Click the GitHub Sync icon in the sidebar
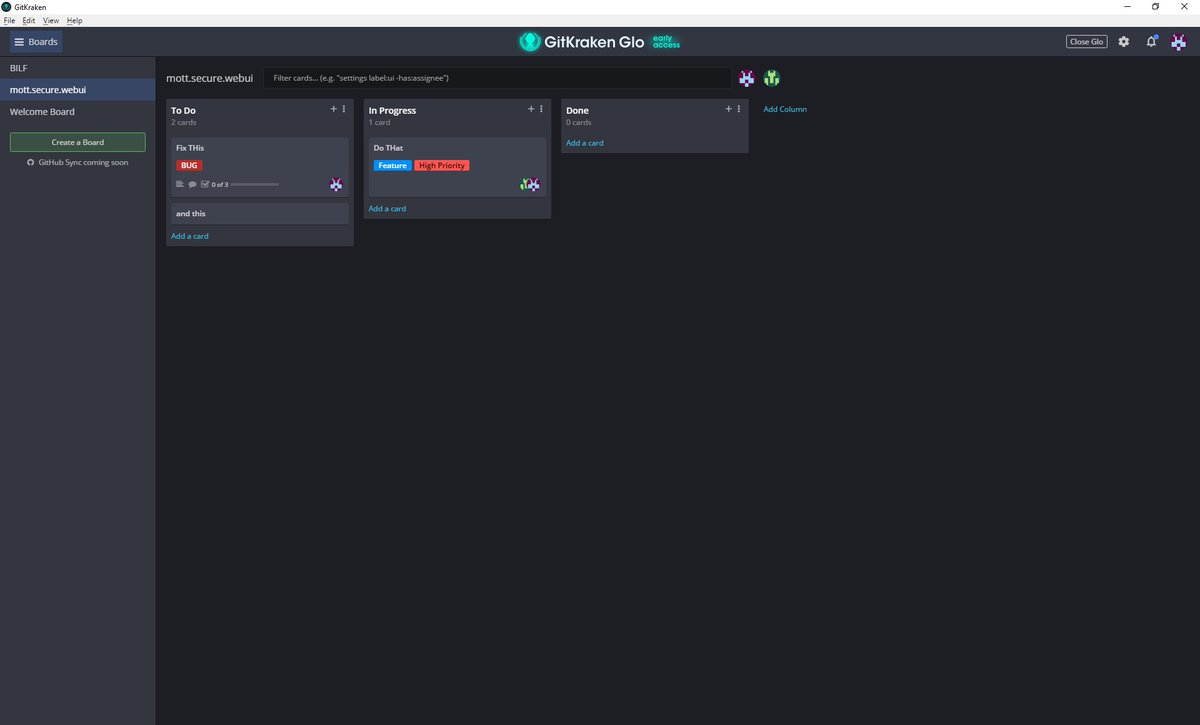Screen dimensions: 1200x725 [x=32, y=161]
